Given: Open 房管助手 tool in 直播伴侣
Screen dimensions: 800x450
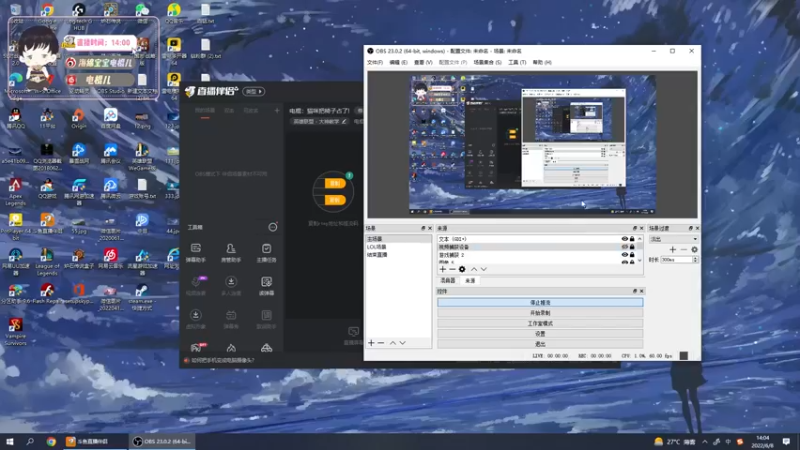Looking at the screenshot, I should (231, 253).
